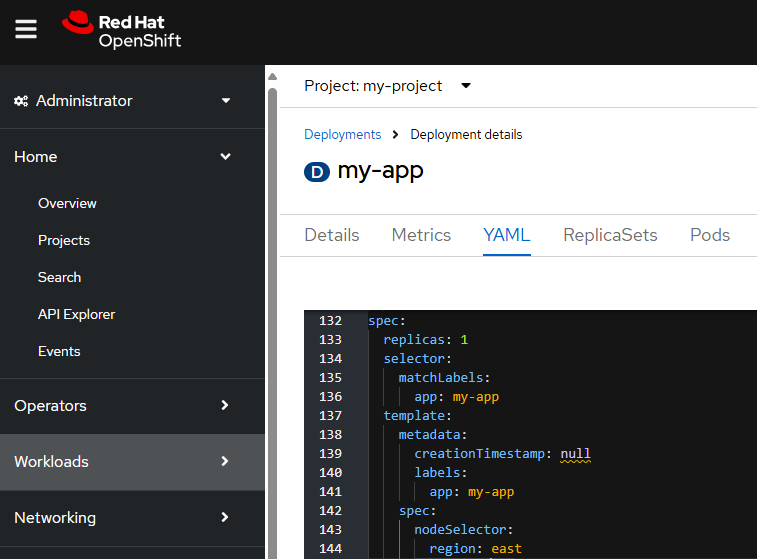757x559 pixels.
Task: Switch to the Details tab
Action: [x=332, y=235]
